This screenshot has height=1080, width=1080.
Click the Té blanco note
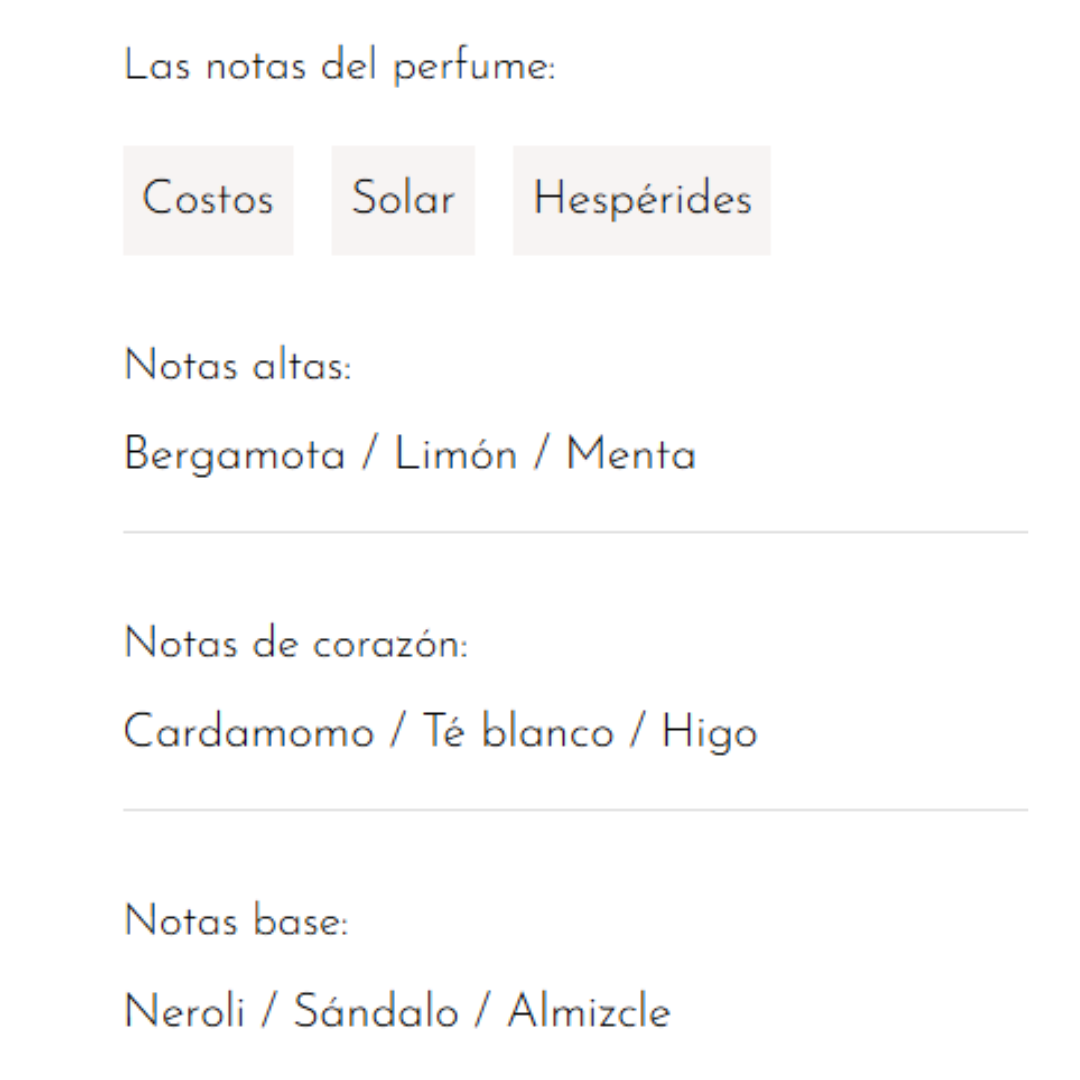pyautogui.click(x=518, y=734)
